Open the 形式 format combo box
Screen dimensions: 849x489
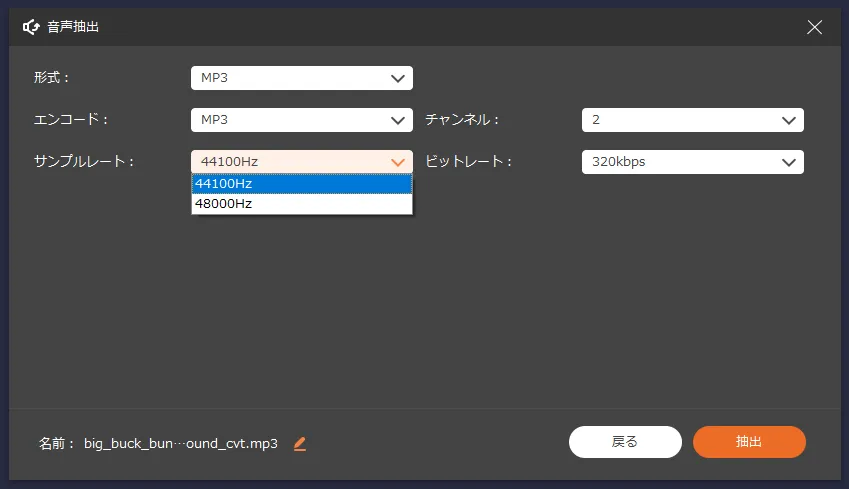coord(290,78)
